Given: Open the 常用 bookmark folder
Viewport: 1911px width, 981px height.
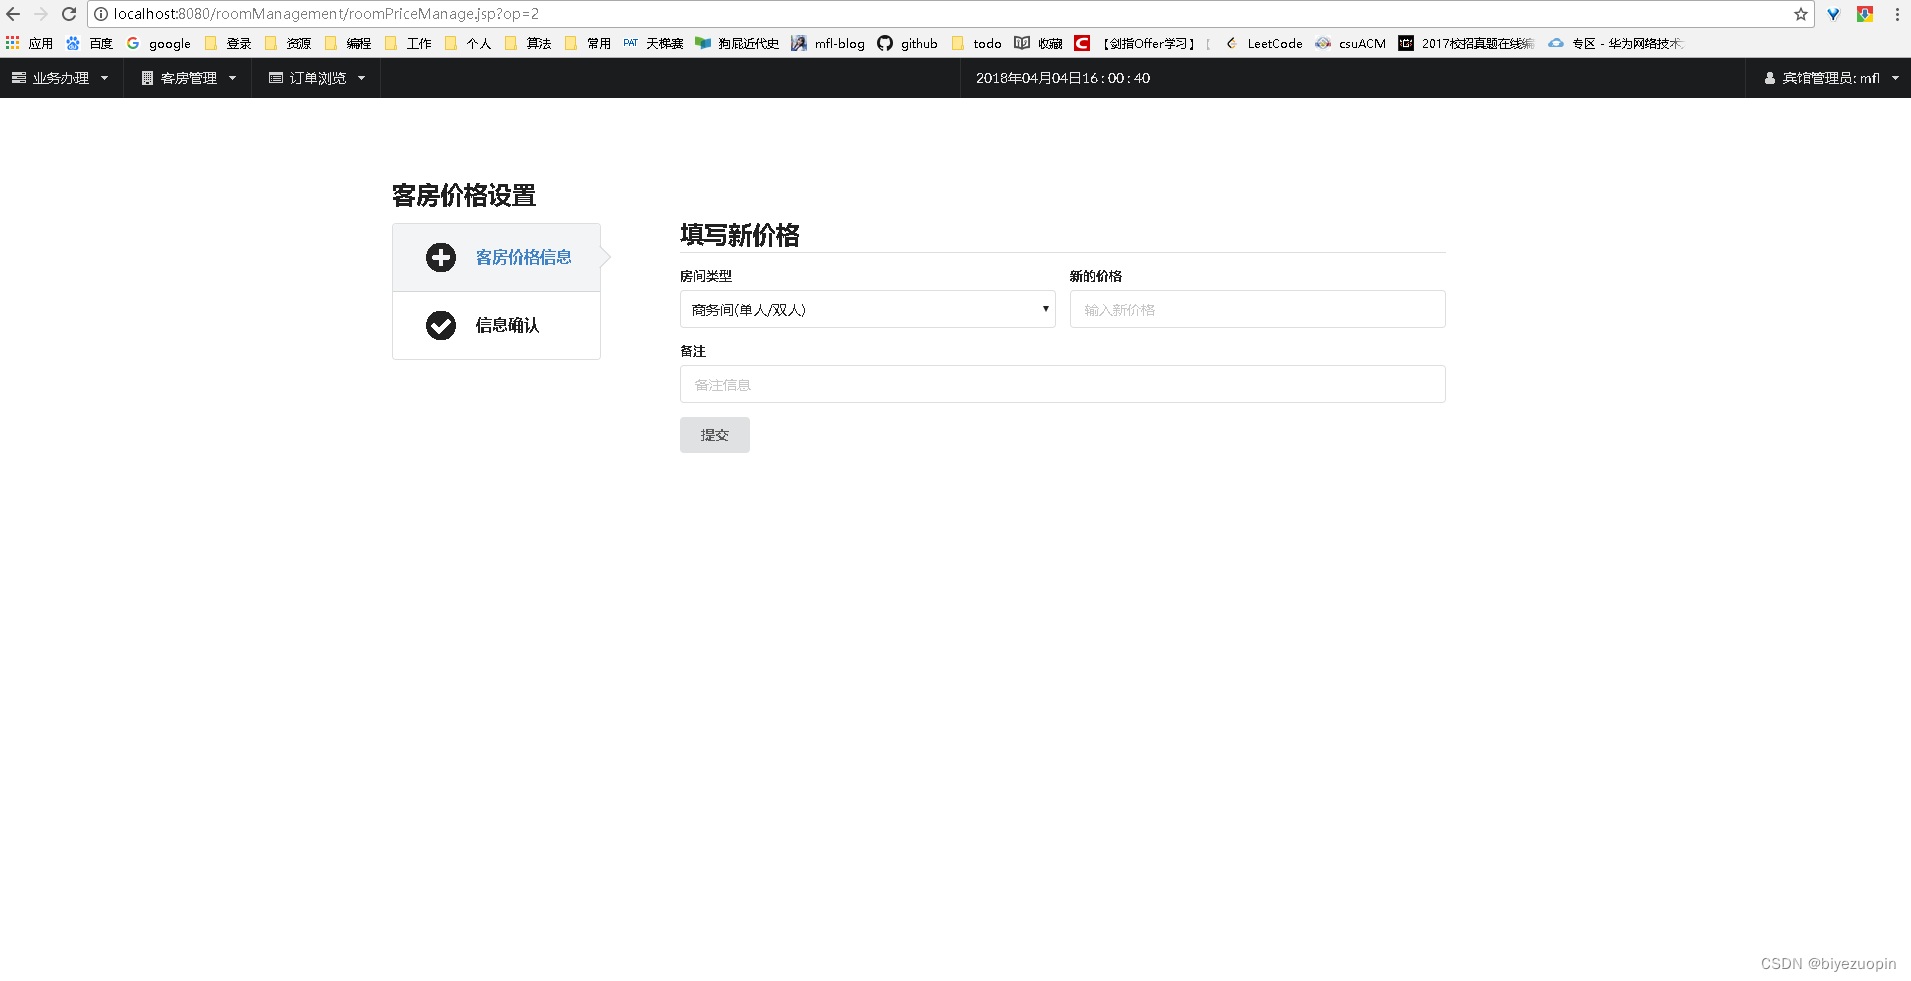Looking at the screenshot, I should (x=588, y=43).
